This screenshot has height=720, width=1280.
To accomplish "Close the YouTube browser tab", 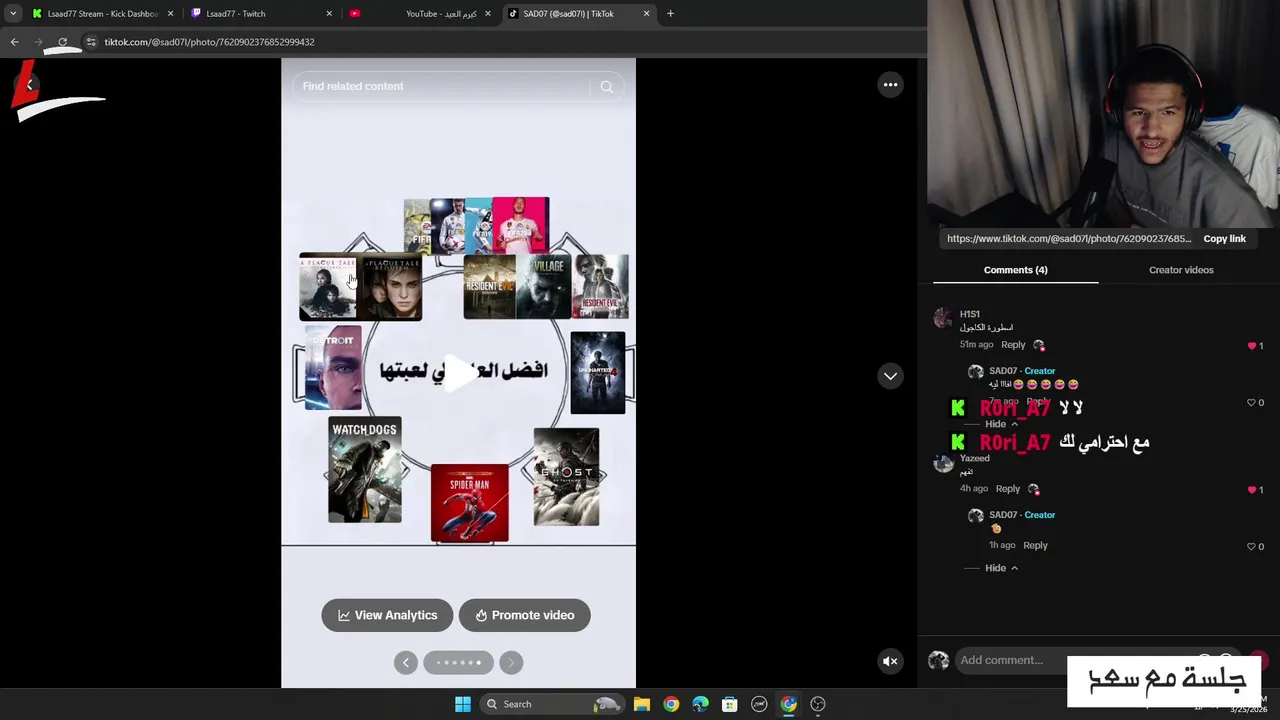I will pyautogui.click(x=488, y=14).
